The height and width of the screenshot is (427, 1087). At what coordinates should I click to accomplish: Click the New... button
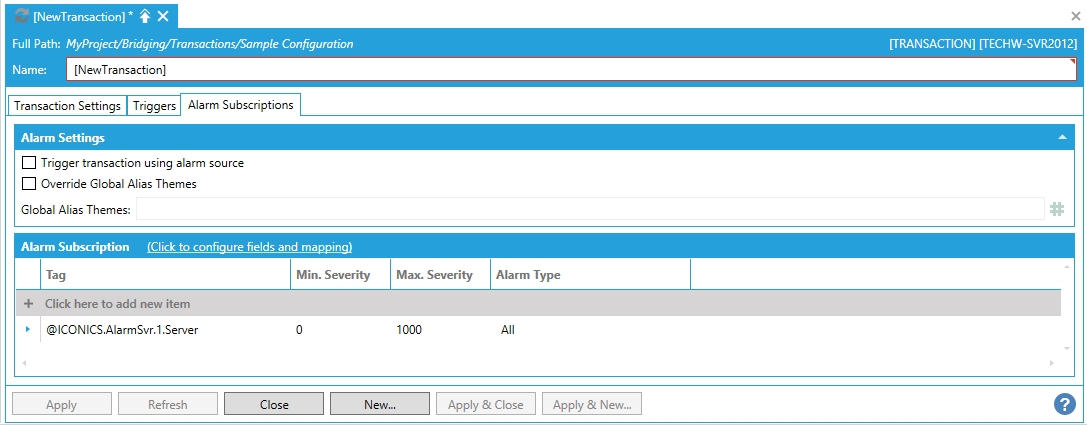[380, 405]
